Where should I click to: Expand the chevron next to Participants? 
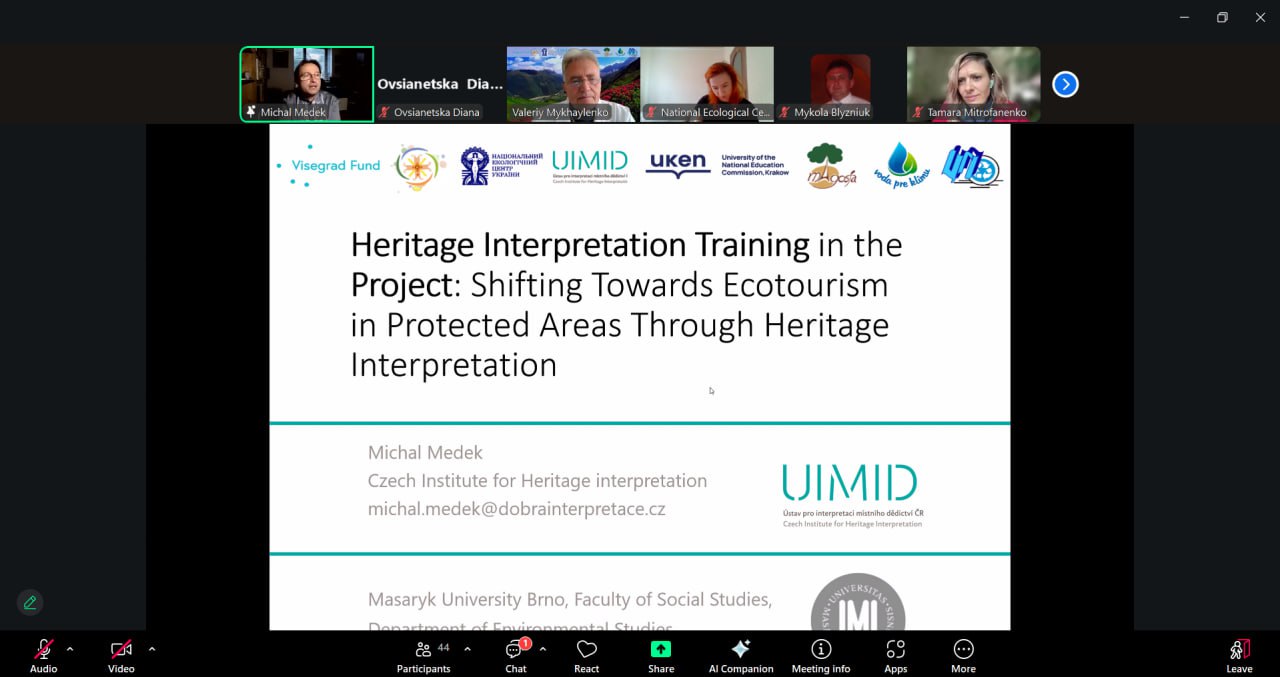coord(467,649)
